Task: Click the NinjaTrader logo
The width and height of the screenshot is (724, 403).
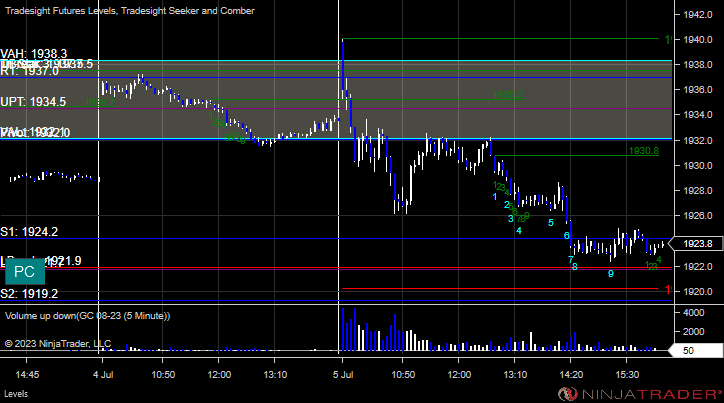Action: (x=640, y=394)
